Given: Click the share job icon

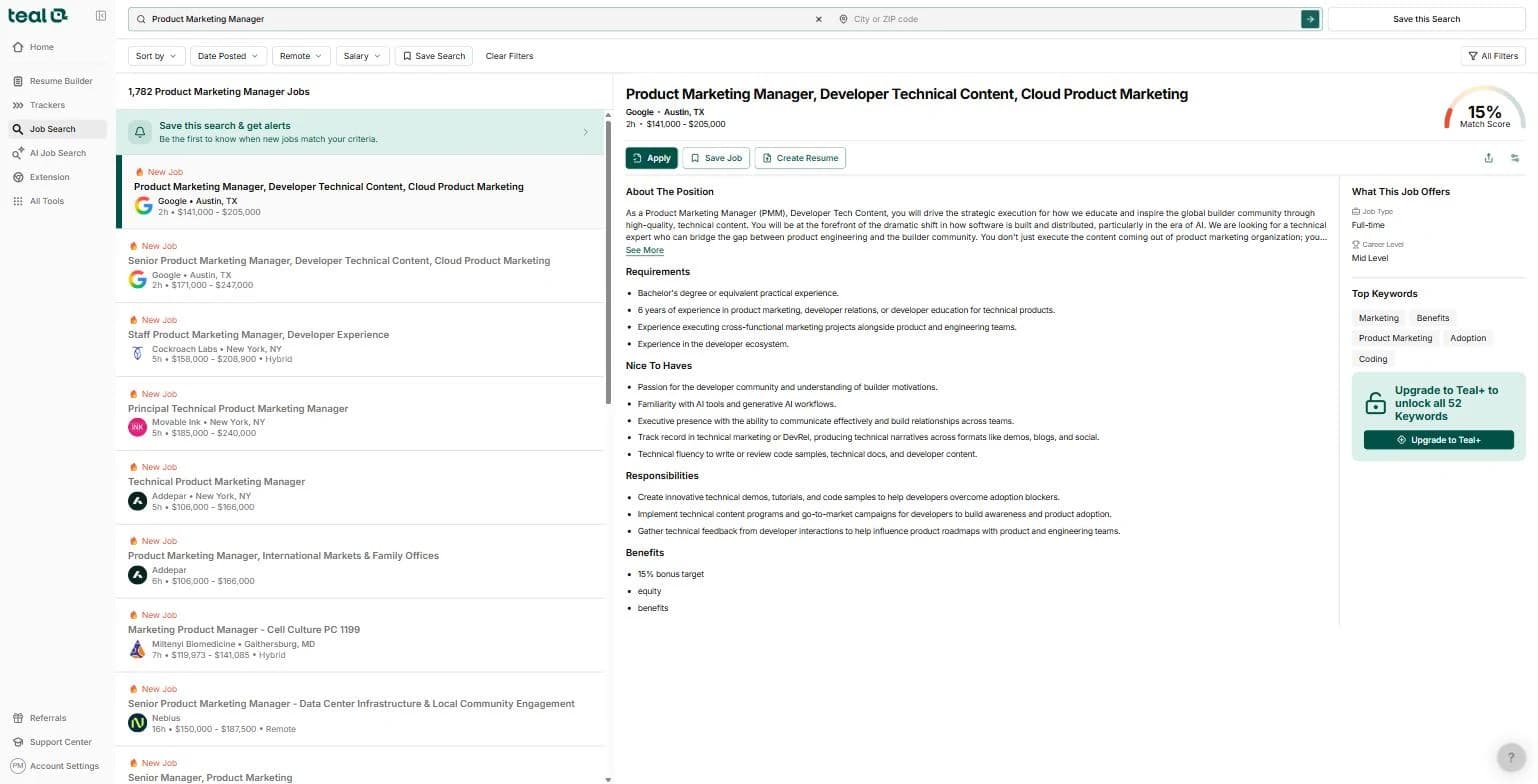Looking at the screenshot, I should [1488, 158].
